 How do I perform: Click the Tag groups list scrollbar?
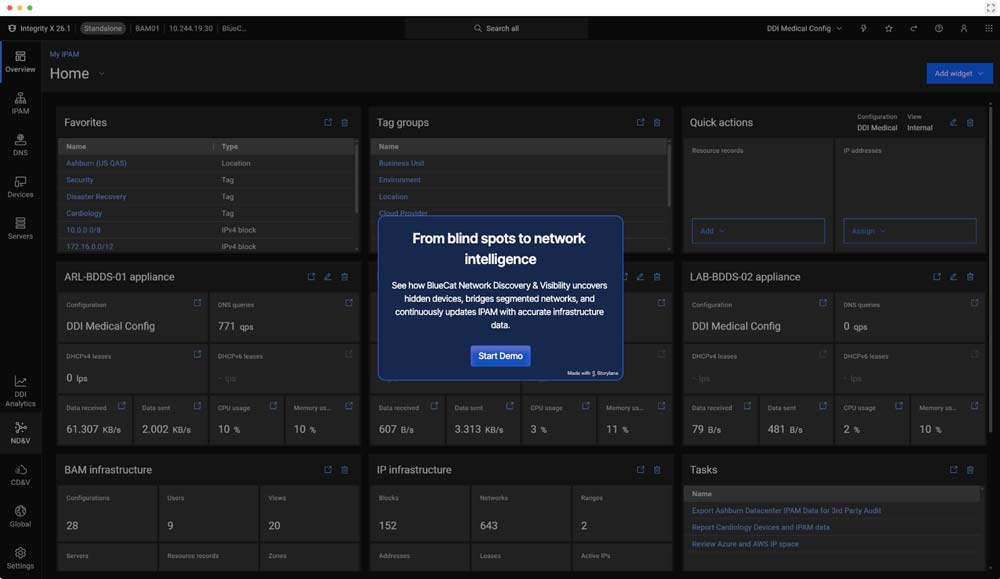pos(668,174)
